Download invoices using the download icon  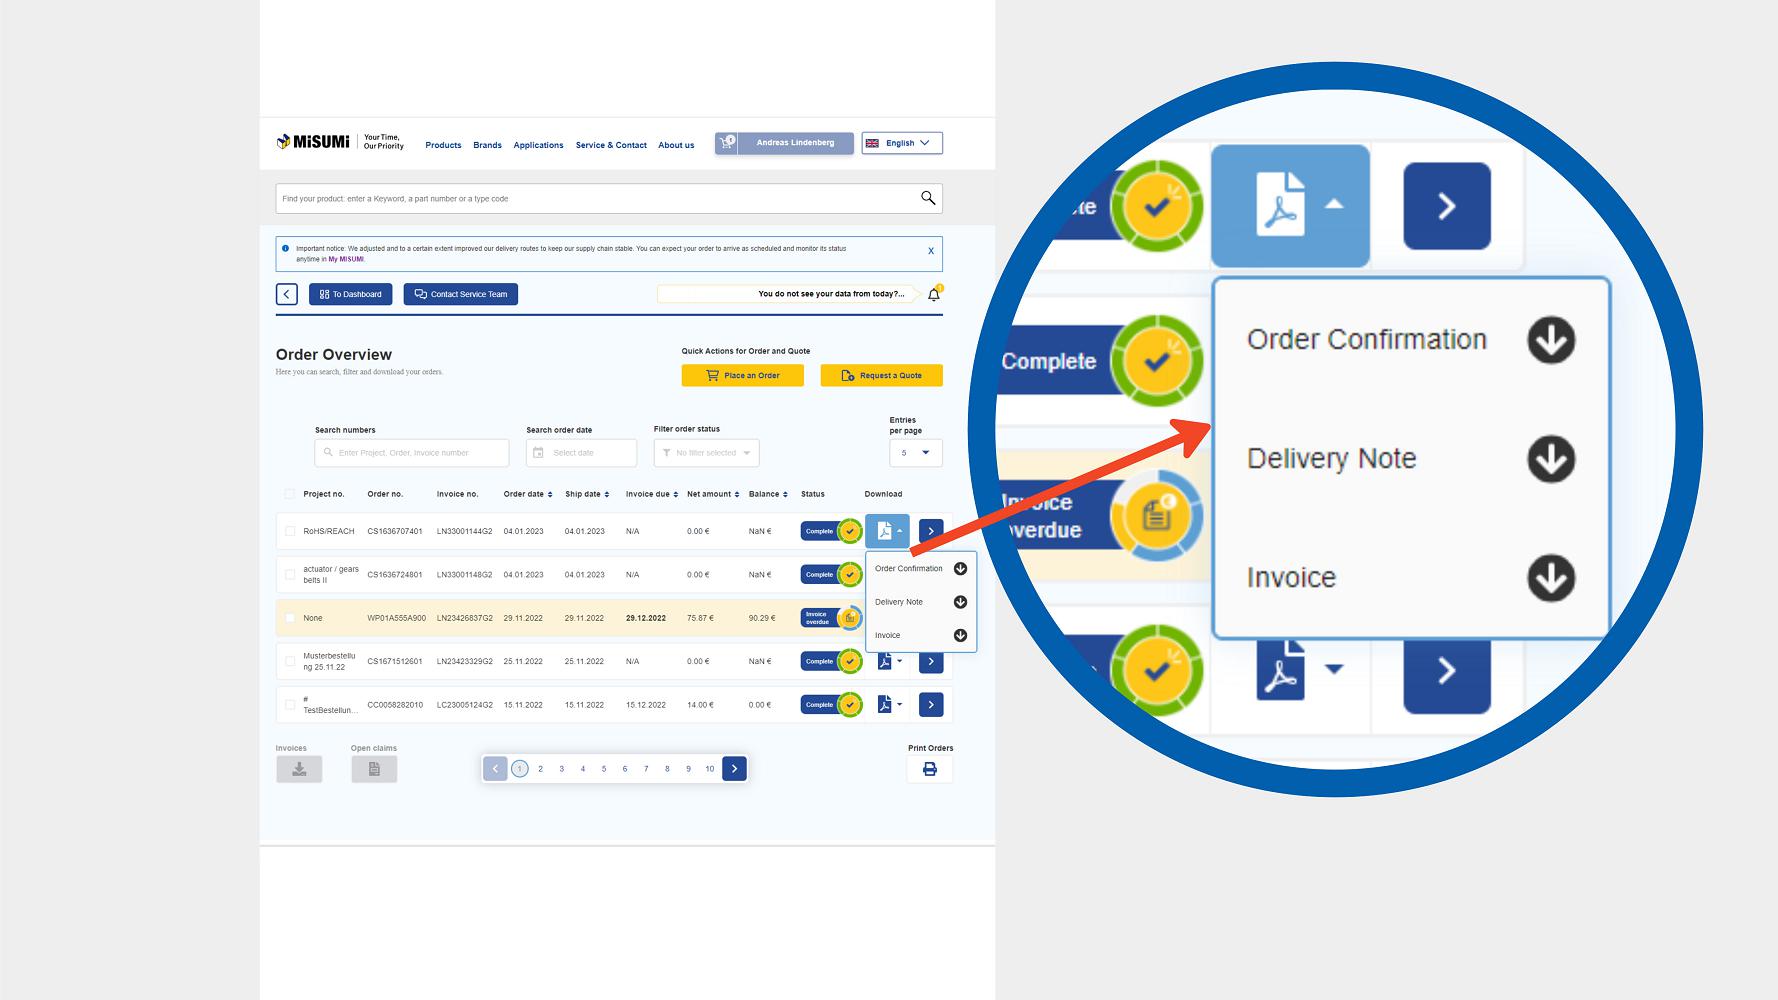point(299,769)
